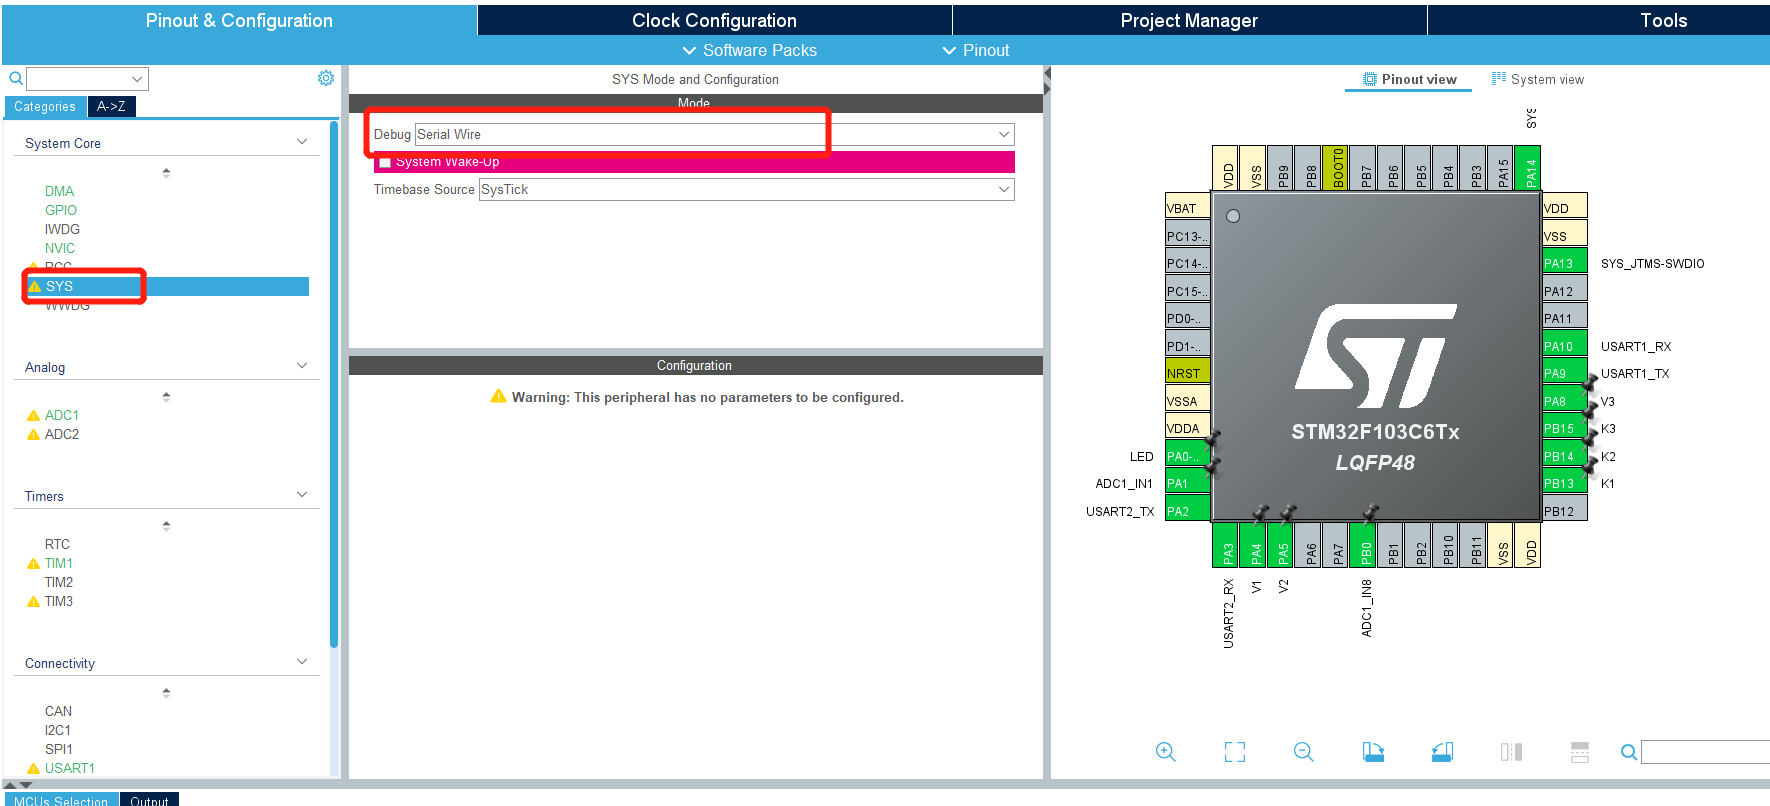Click the fit-to-screen icon below the chip
This screenshot has width=1770, height=806.
pyautogui.click(x=1235, y=752)
